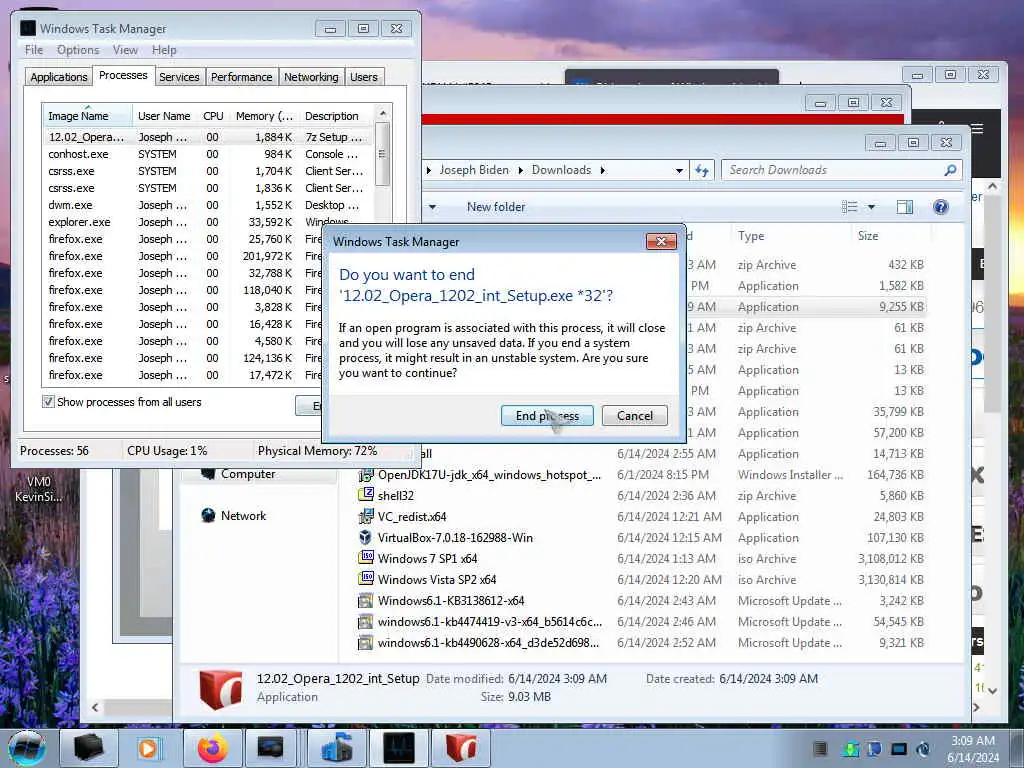Open the Networking tab
The height and width of the screenshot is (768, 1024).
(x=311, y=77)
